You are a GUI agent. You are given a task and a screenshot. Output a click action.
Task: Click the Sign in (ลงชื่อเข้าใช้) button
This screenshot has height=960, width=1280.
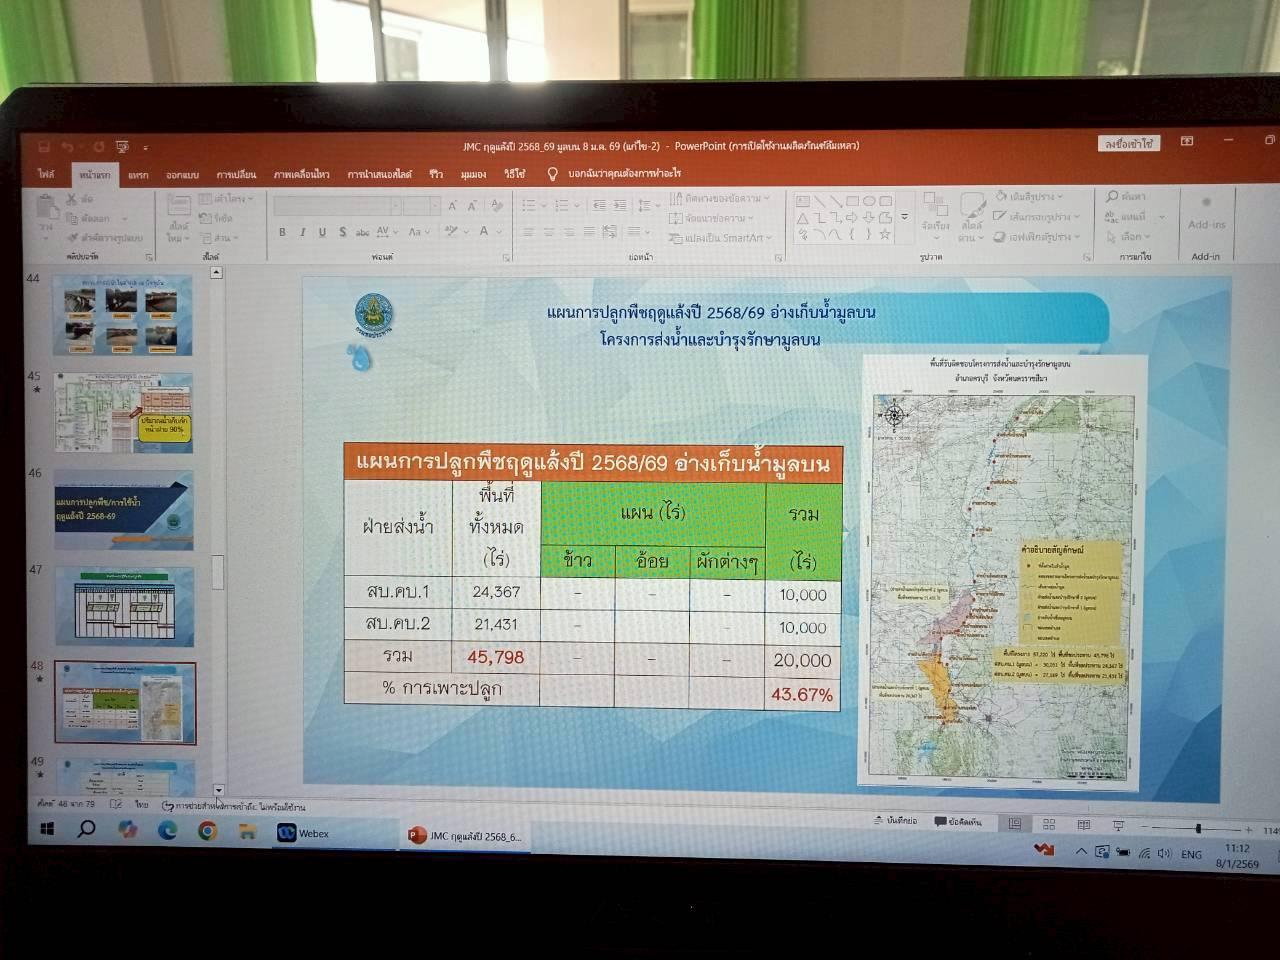[x=1128, y=144]
